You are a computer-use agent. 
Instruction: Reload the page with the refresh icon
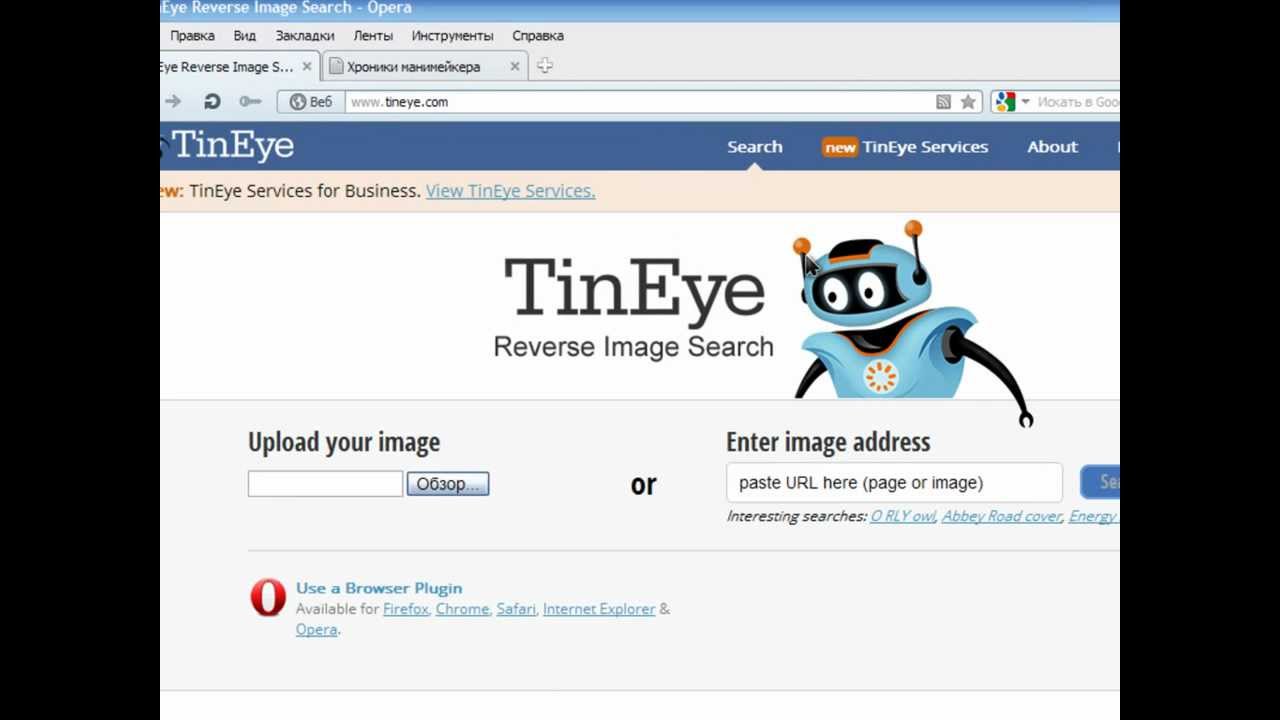212,101
